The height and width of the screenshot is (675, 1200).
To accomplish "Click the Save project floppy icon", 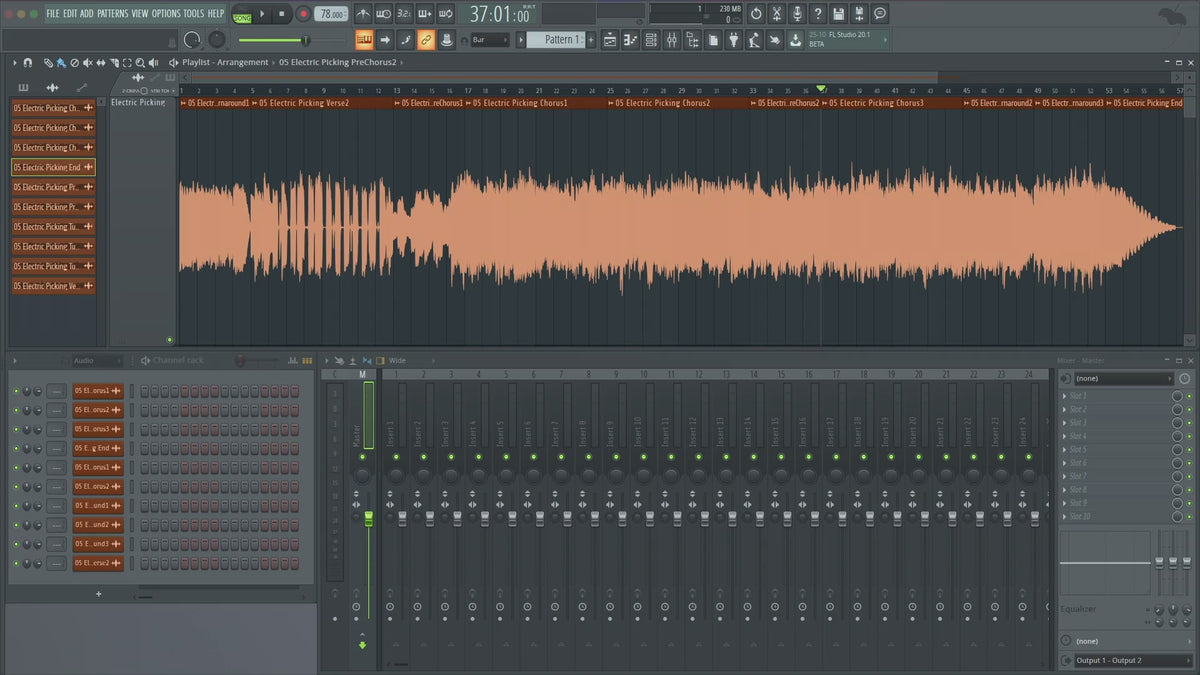I will [x=839, y=14].
